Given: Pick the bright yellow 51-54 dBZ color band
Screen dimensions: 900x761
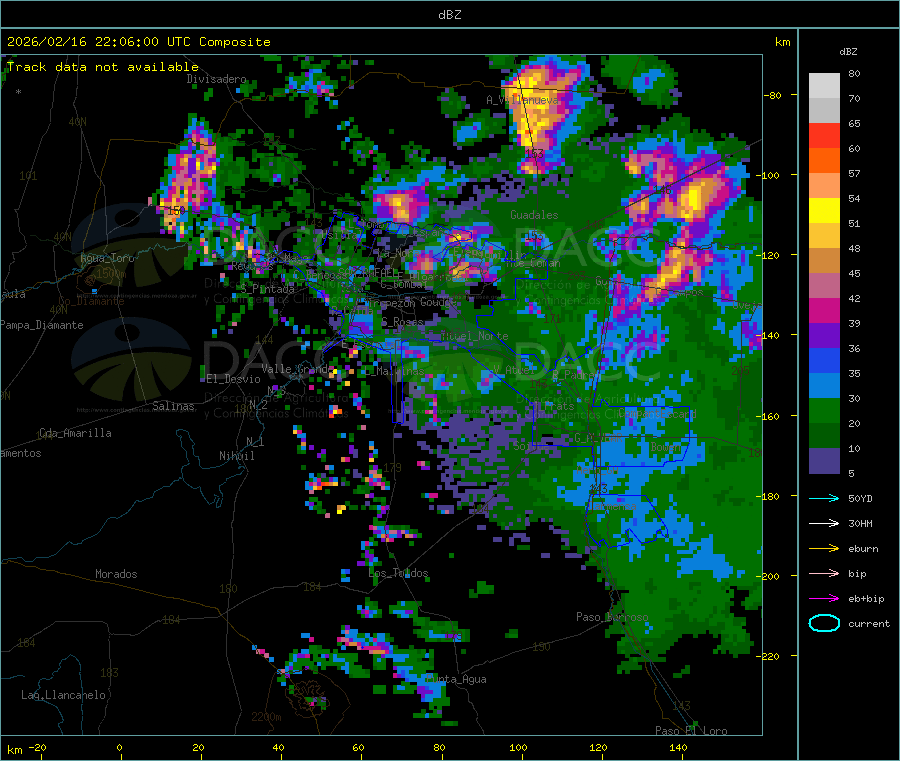Looking at the screenshot, I should point(824,211).
